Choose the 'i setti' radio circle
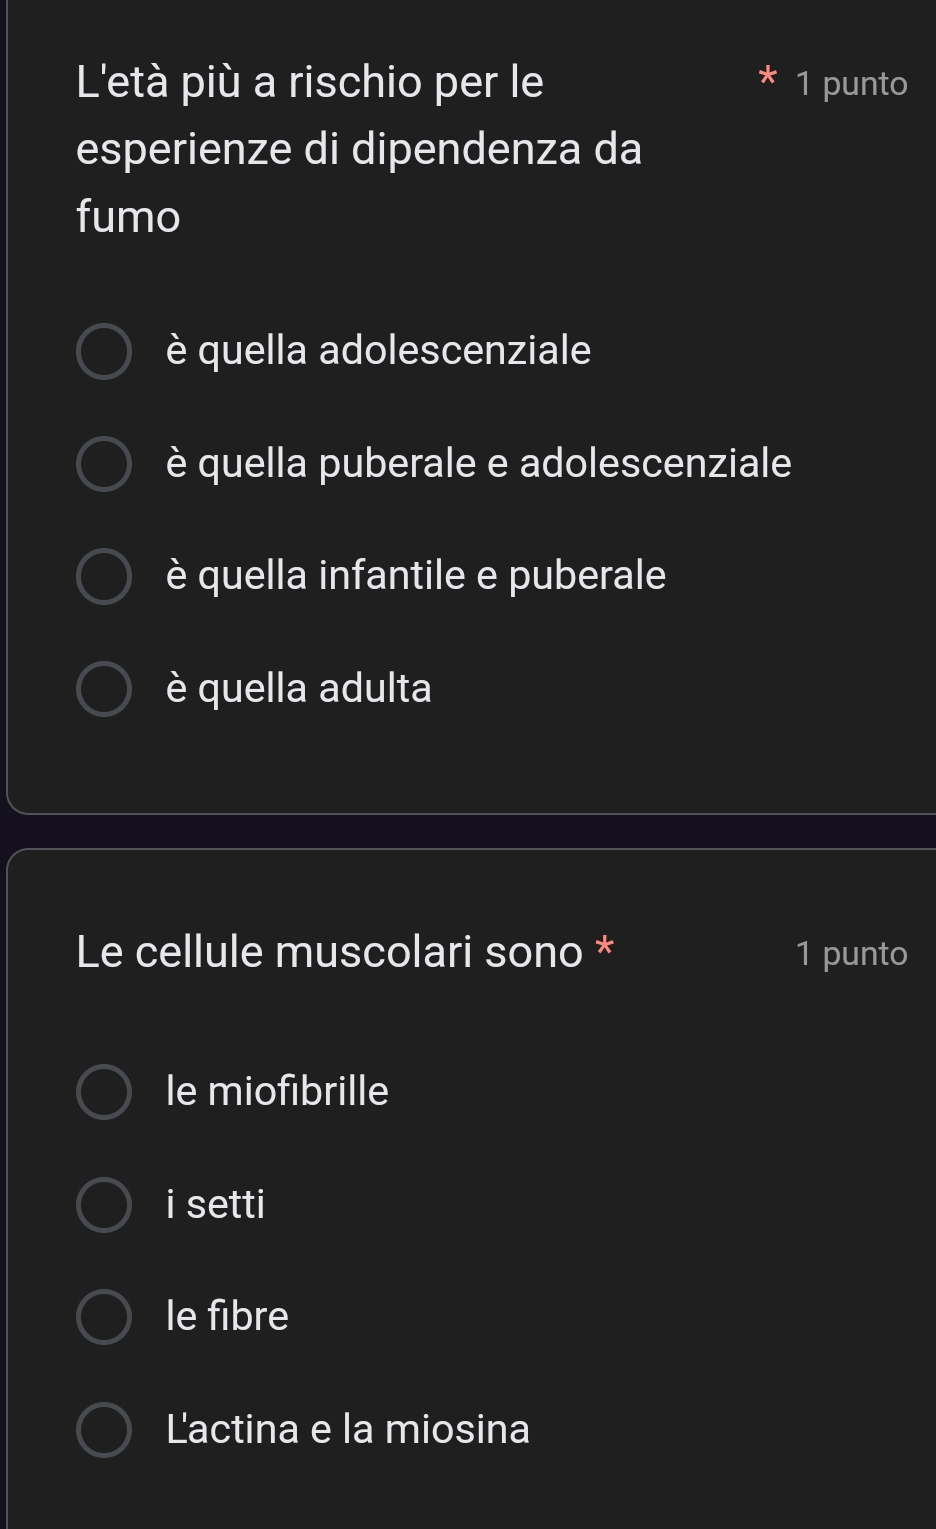This screenshot has height=1529, width=936. [x=104, y=1205]
